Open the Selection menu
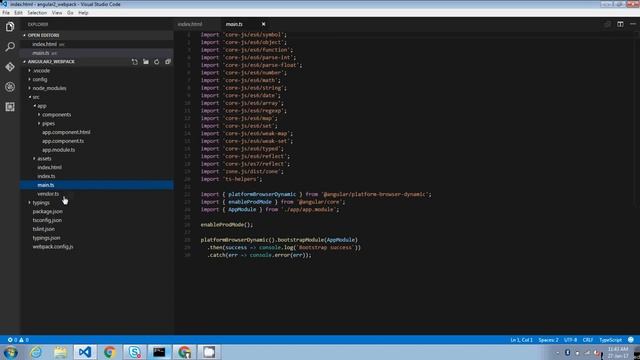The width and height of the screenshot is (640, 360). (37, 13)
